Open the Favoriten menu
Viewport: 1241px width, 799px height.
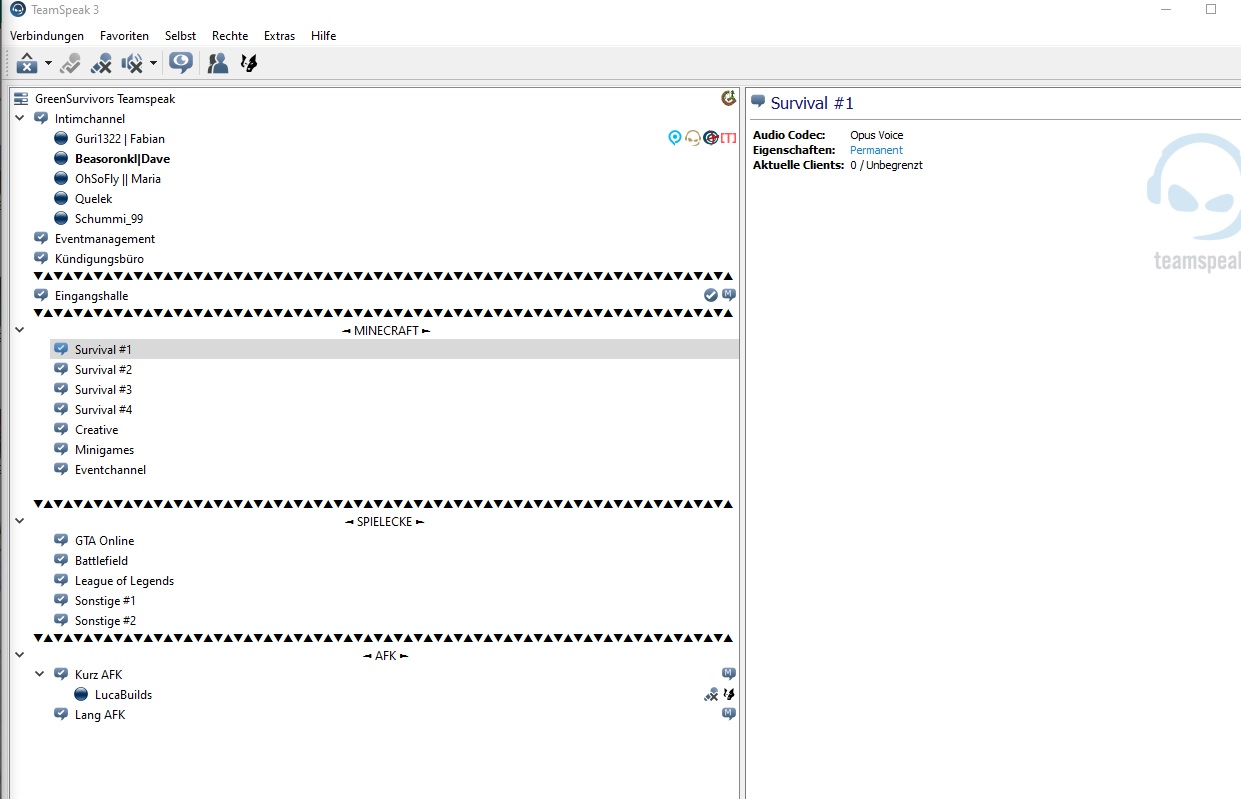point(124,36)
